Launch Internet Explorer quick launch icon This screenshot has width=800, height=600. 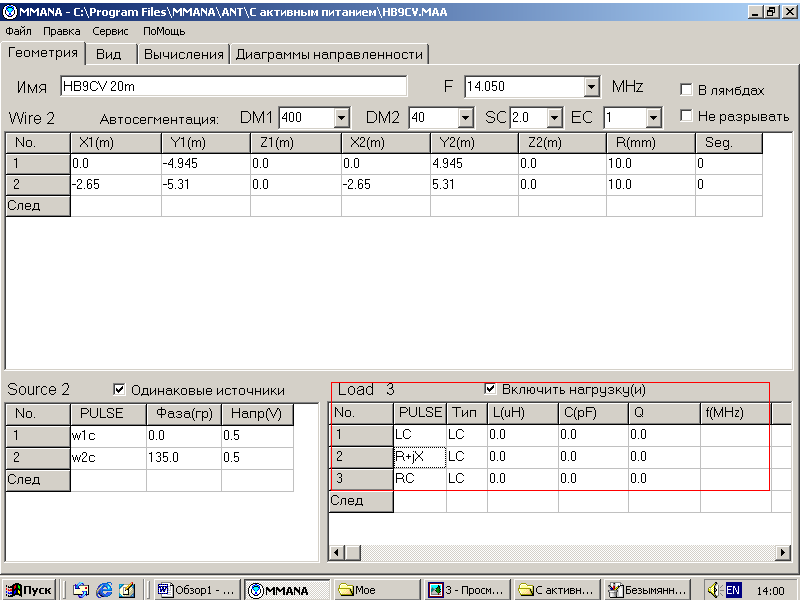(x=104, y=590)
